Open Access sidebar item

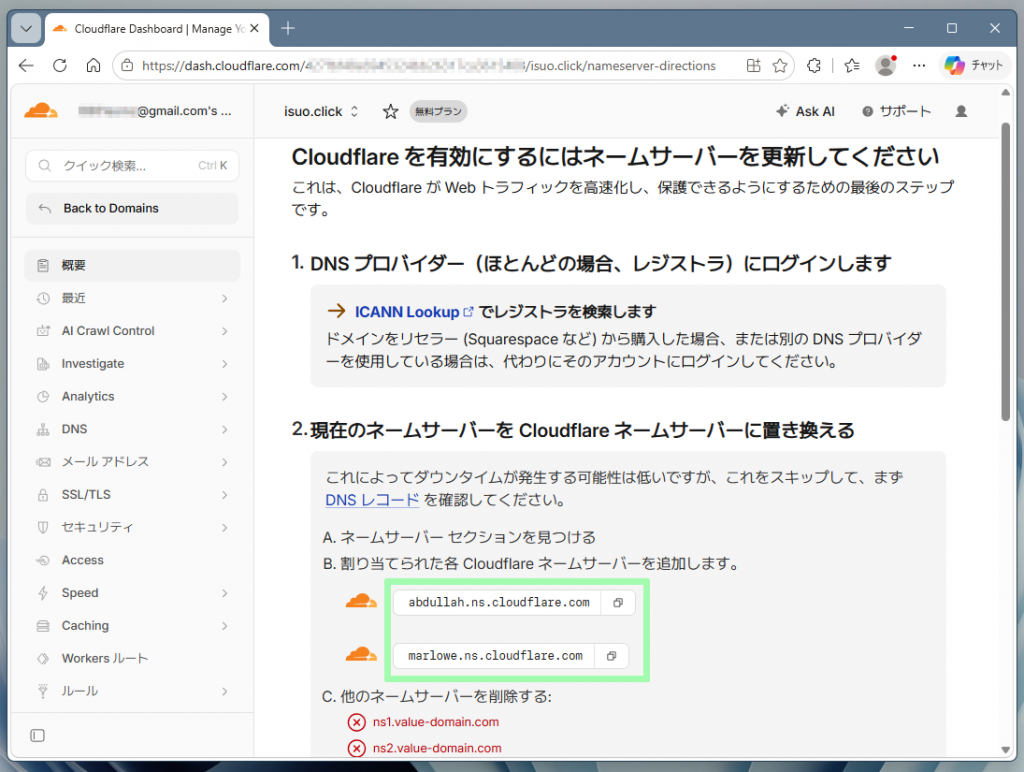[132, 560]
